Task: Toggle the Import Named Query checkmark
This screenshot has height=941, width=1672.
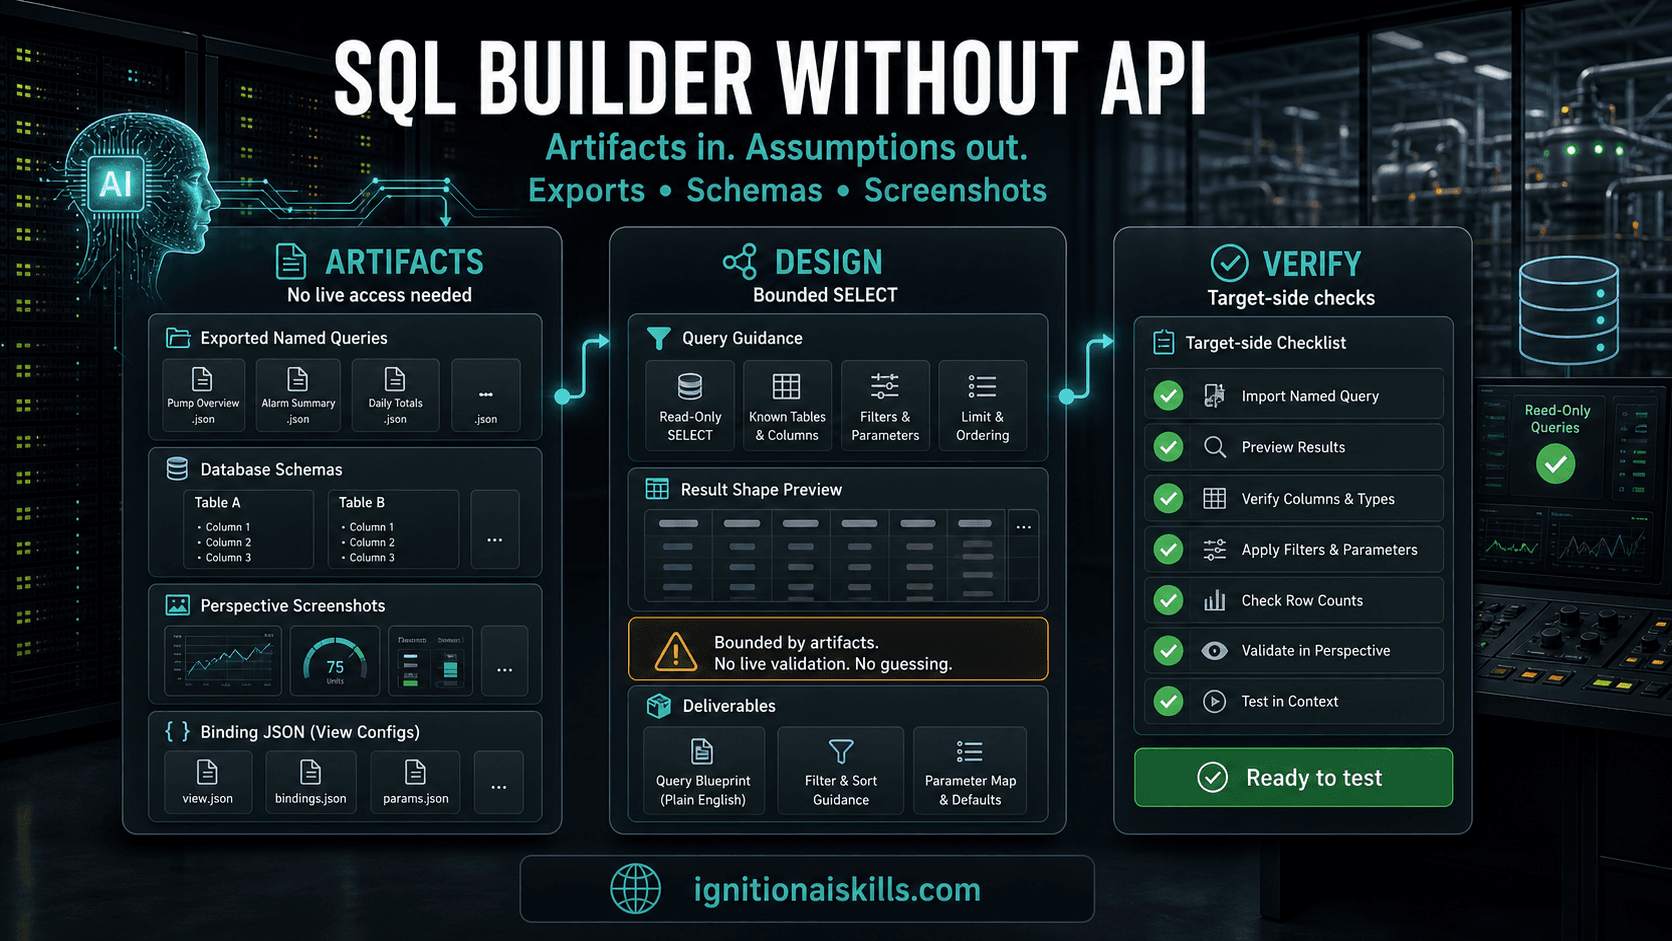Action: pos(1168,396)
